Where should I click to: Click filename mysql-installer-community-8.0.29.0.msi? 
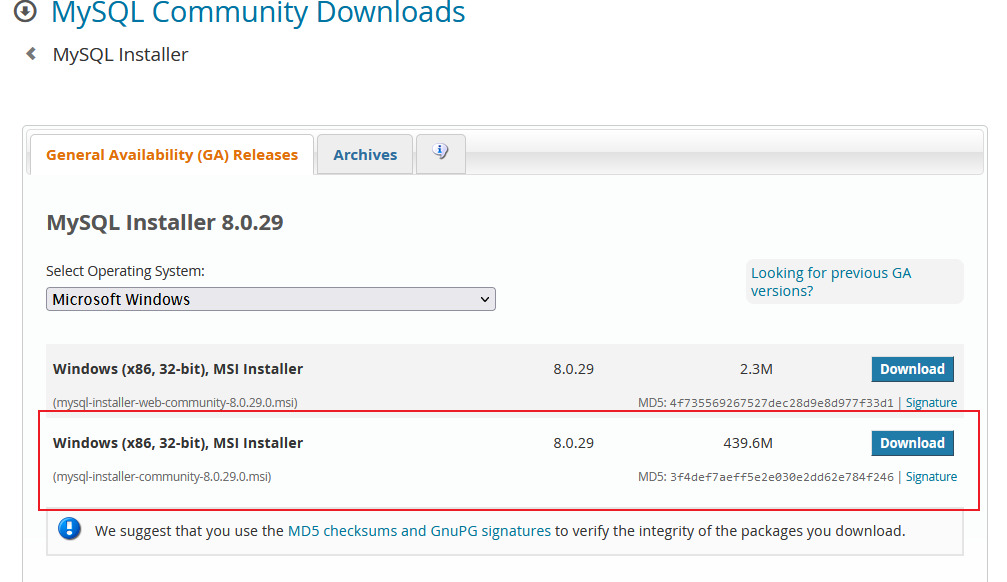click(162, 477)
